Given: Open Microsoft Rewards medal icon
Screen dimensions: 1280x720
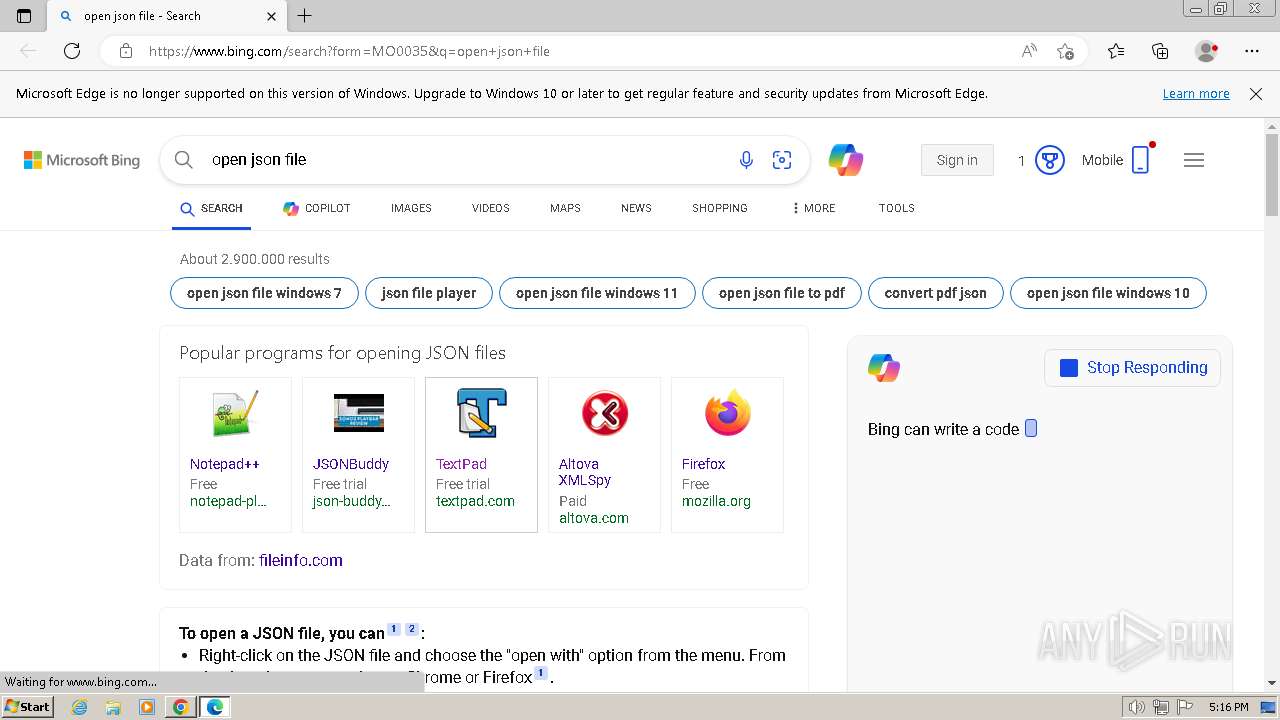Looking at the screenshot, I should [x=1049, y=160].
